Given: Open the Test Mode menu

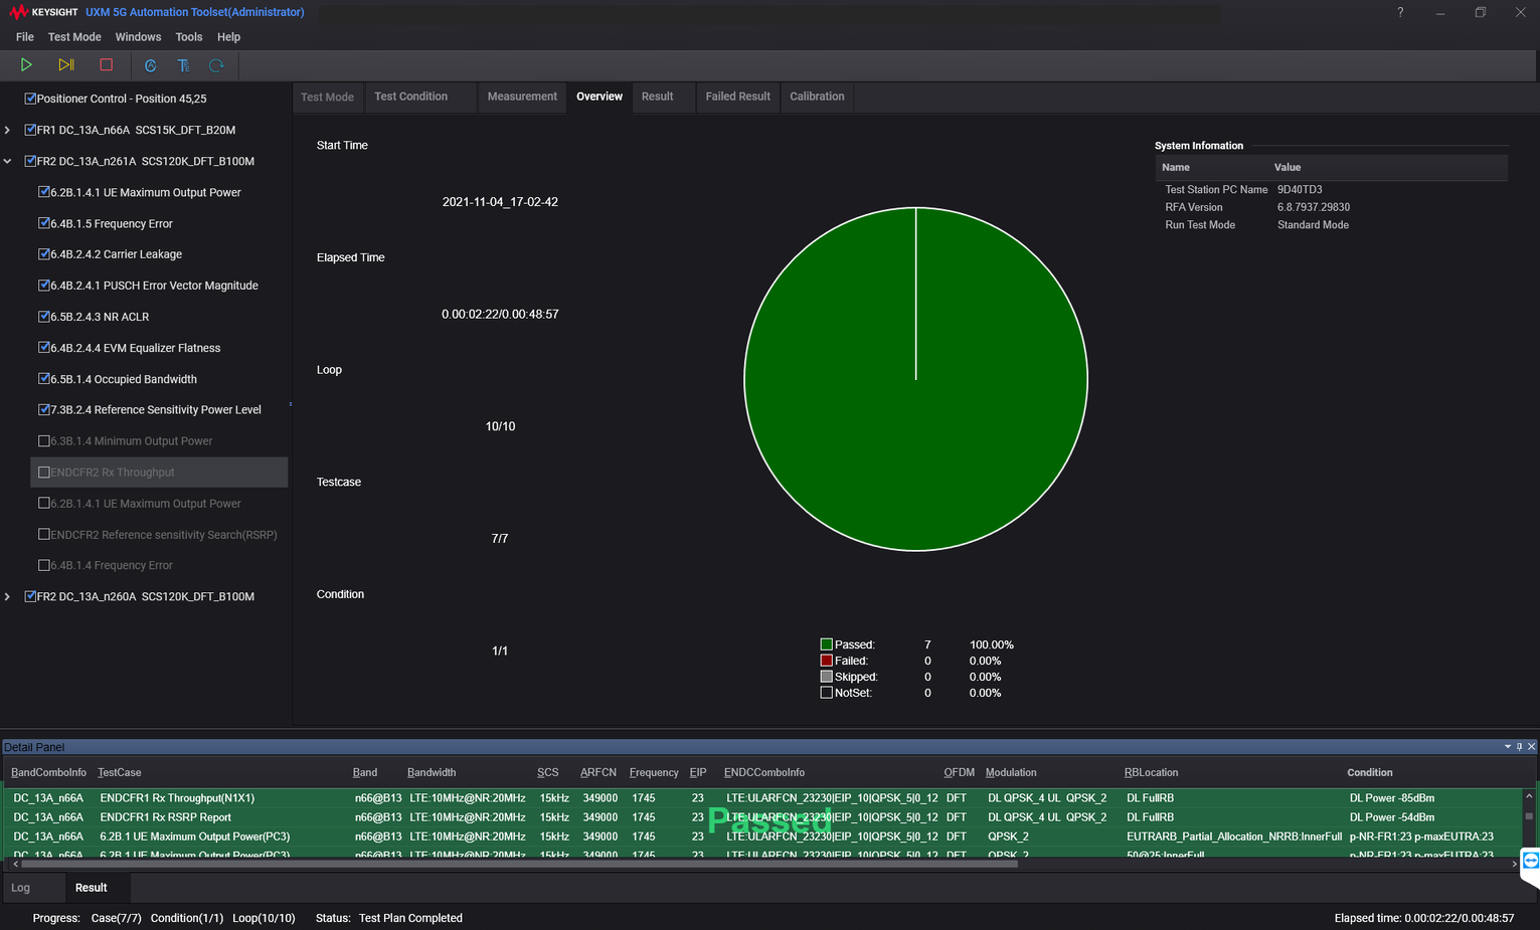Looking at the screenshot, I should pyautogui.click(x=74, y=37).
